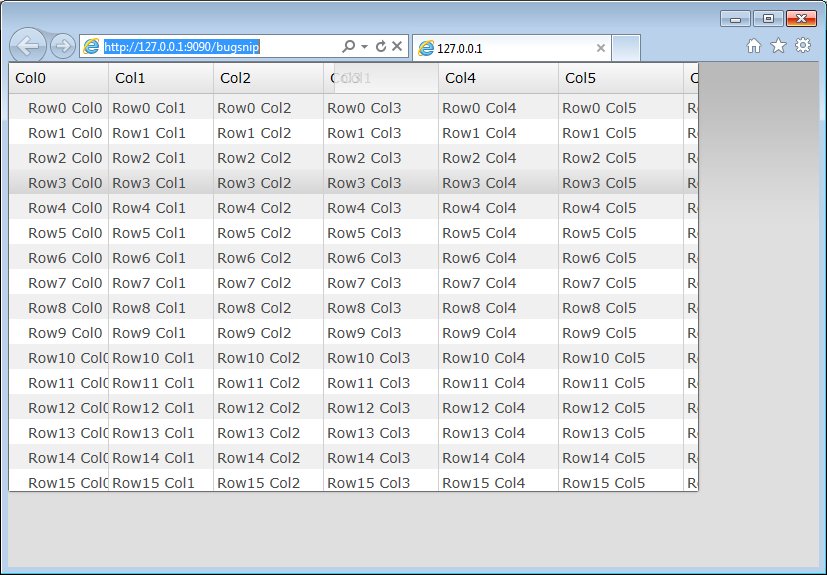Refresh the page with the reload icon

point(381,46)
